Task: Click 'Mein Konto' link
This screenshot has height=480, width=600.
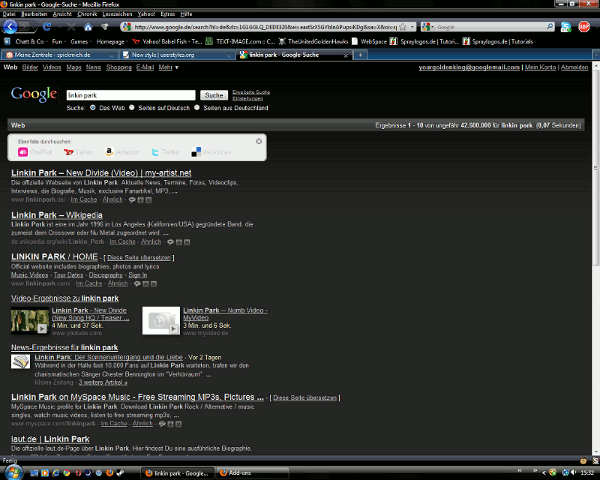Action: pos(540,67)
